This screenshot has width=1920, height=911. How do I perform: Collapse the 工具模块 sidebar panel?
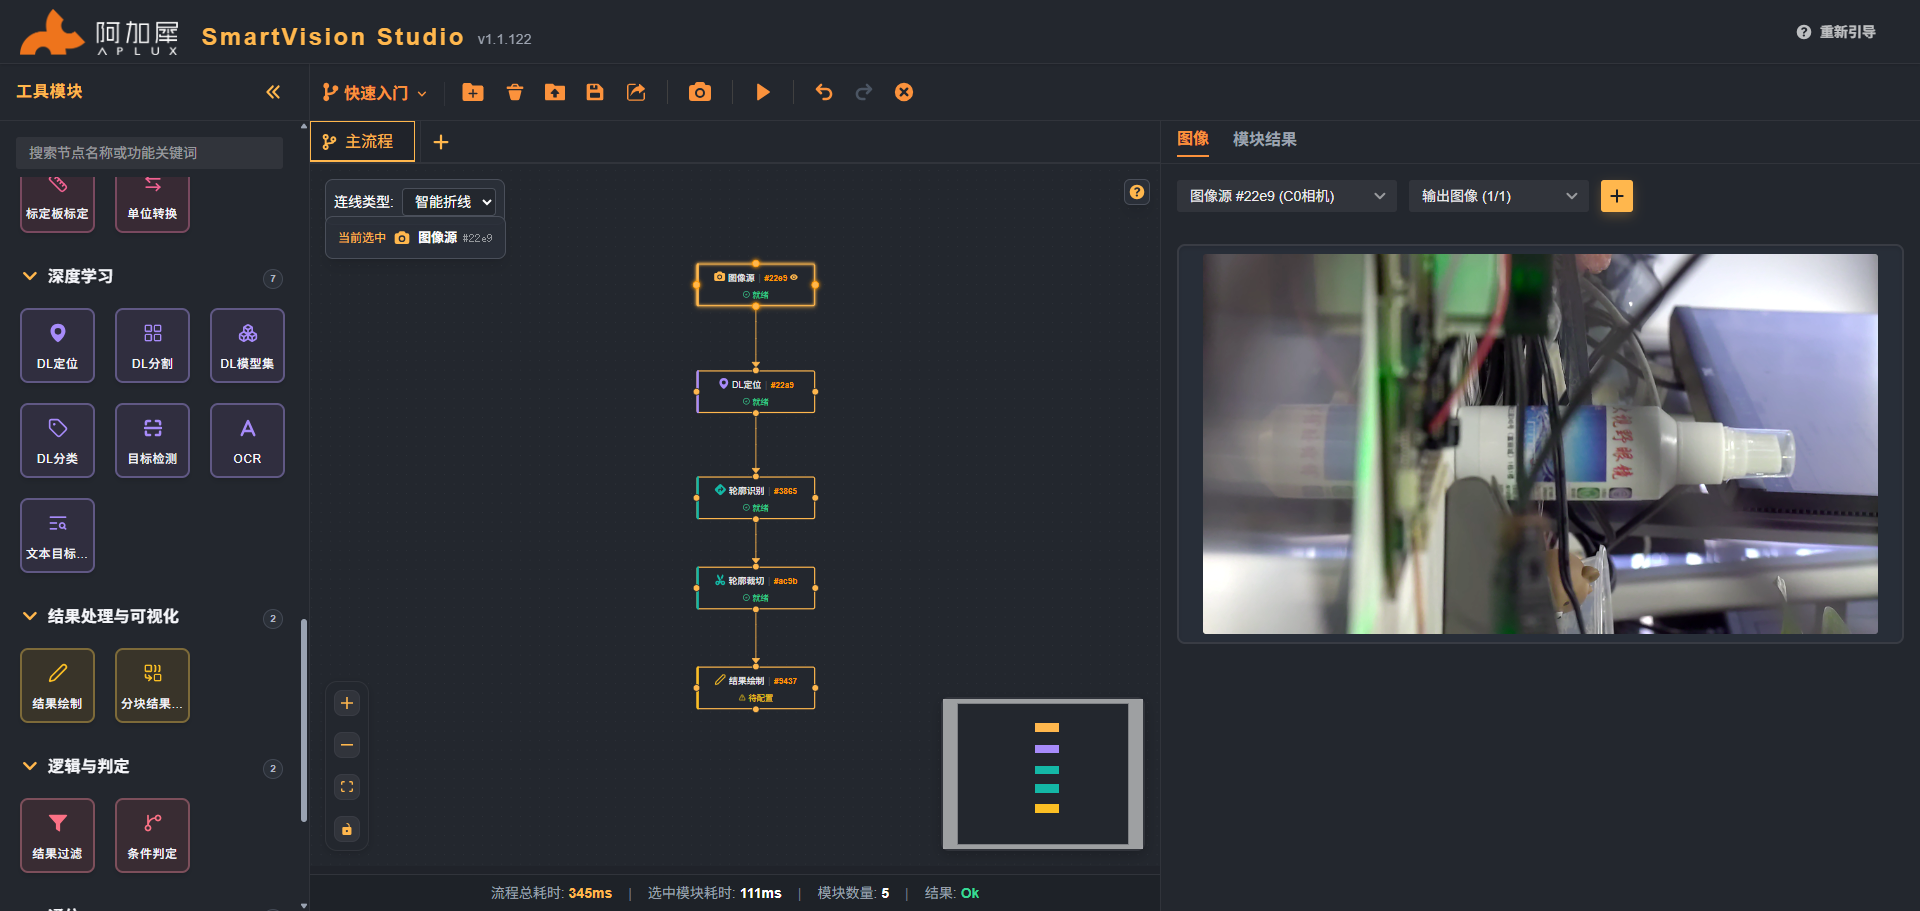[x=273, y=92]
